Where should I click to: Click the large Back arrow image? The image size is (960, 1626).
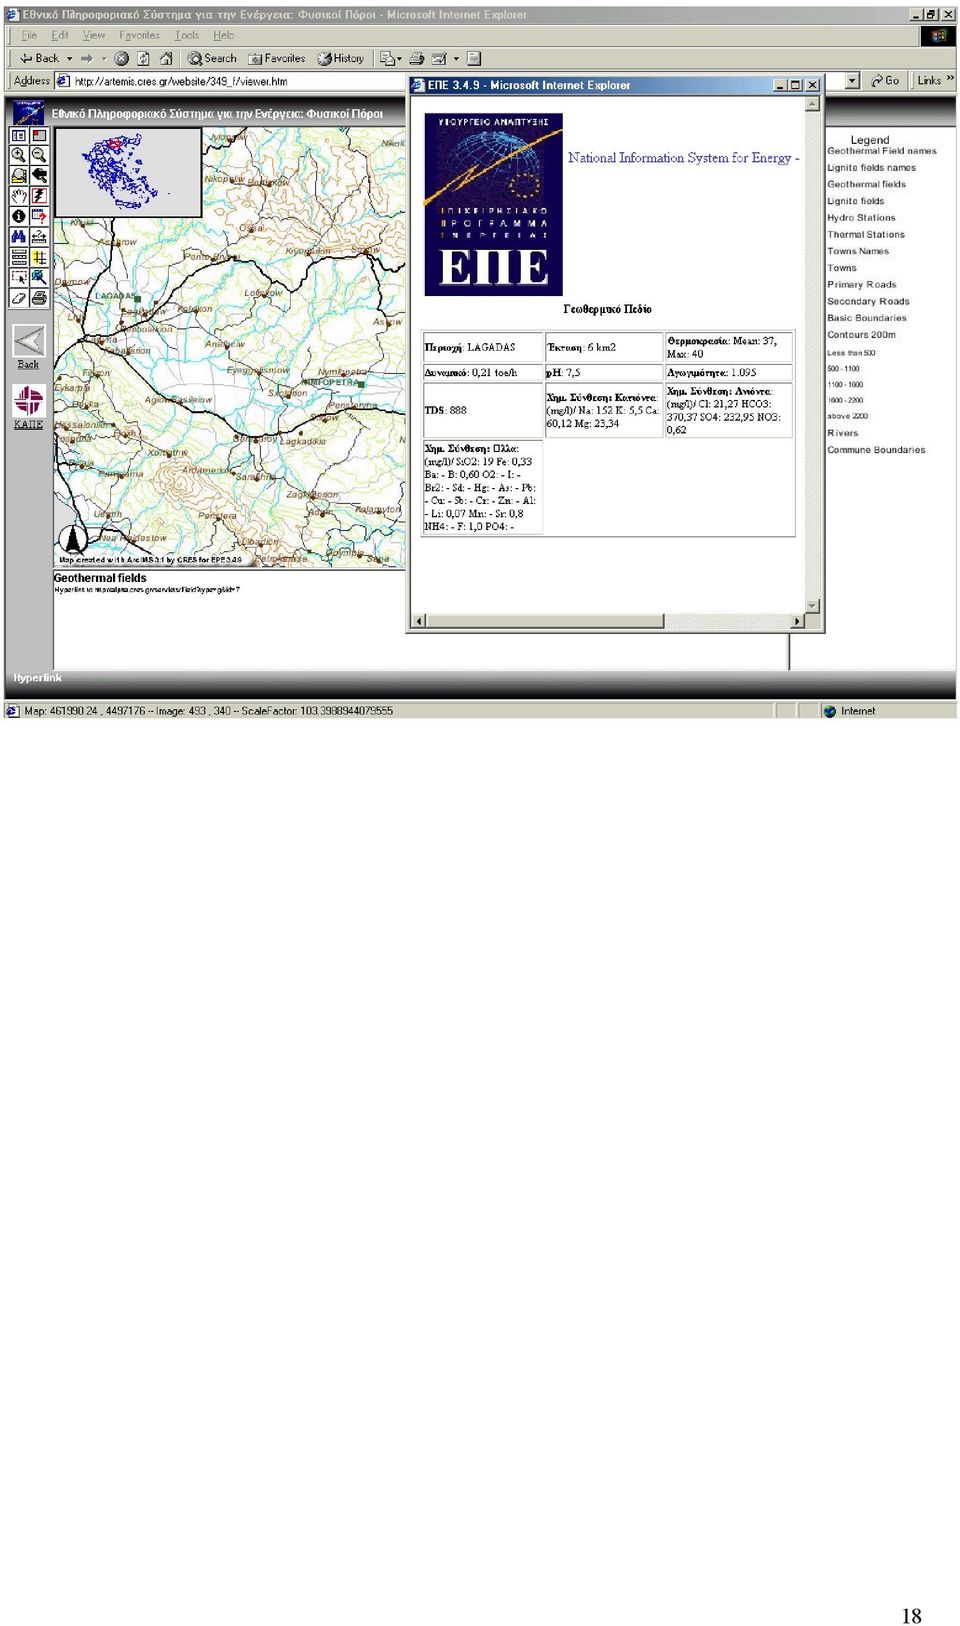pos(28,341)
